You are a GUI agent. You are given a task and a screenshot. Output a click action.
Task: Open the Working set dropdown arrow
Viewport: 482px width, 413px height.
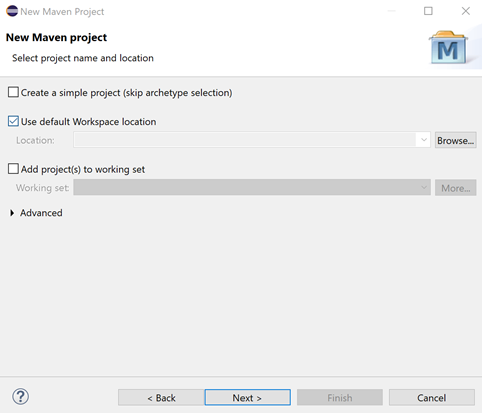point(424,187)
